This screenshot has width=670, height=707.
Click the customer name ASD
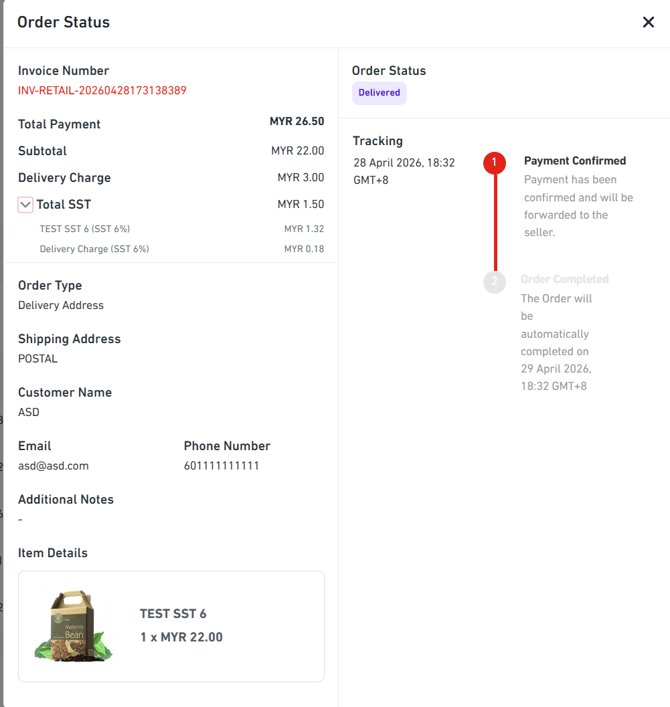pyautogui.click(x=29, y=412)
